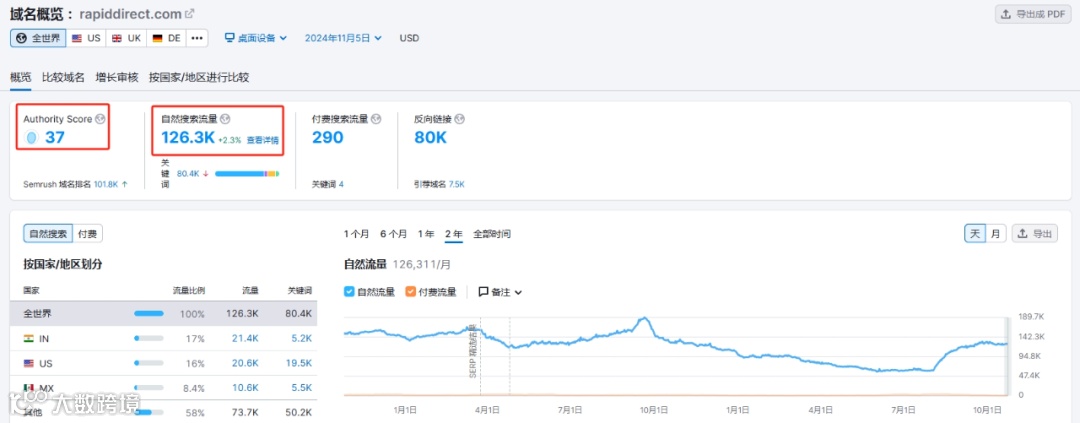Switch chart granularity to 月
The width and height of the screenshot is (1080, 423).
[995, 234]
